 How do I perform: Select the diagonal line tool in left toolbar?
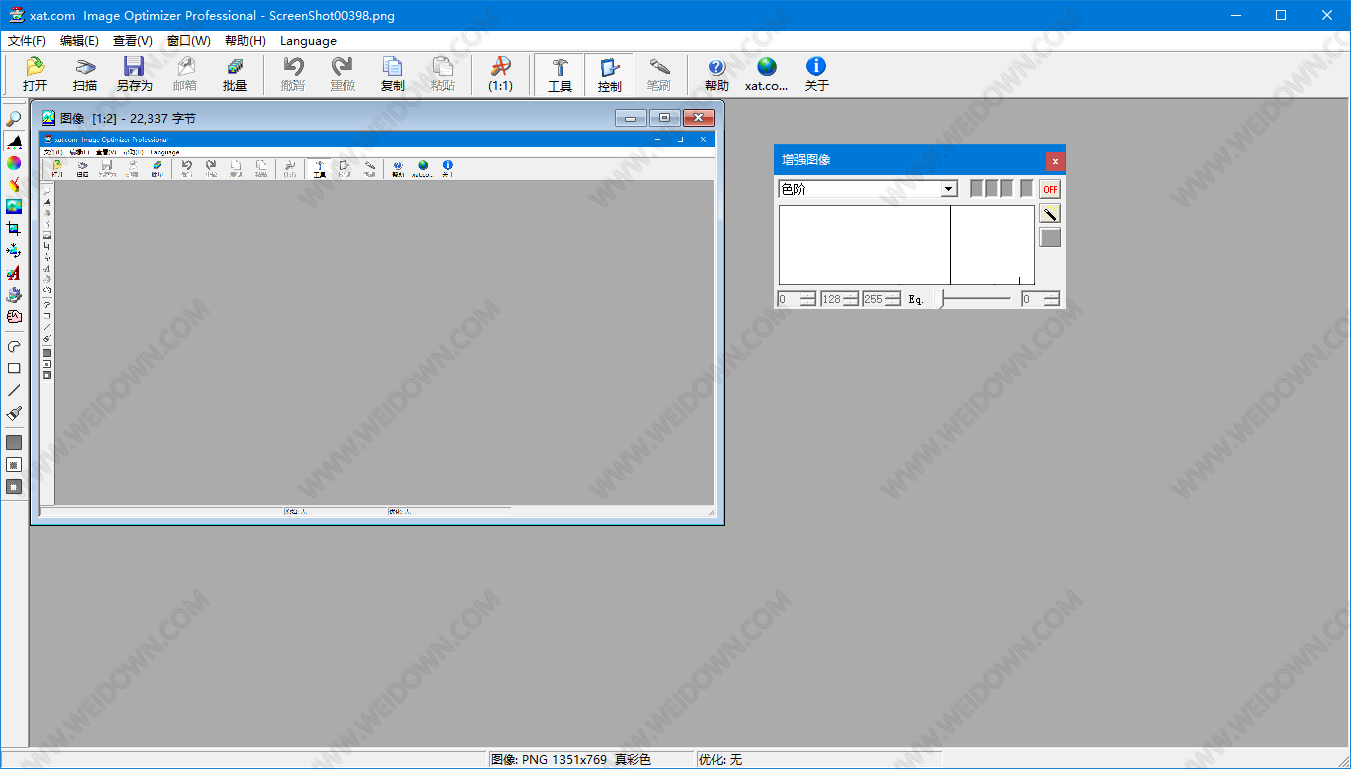(x=14, y=390)
